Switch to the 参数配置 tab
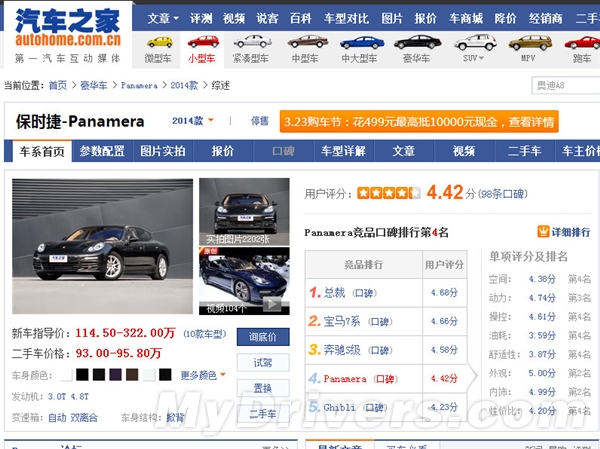Viewport: 600px width, 449px height. point(102,151)
